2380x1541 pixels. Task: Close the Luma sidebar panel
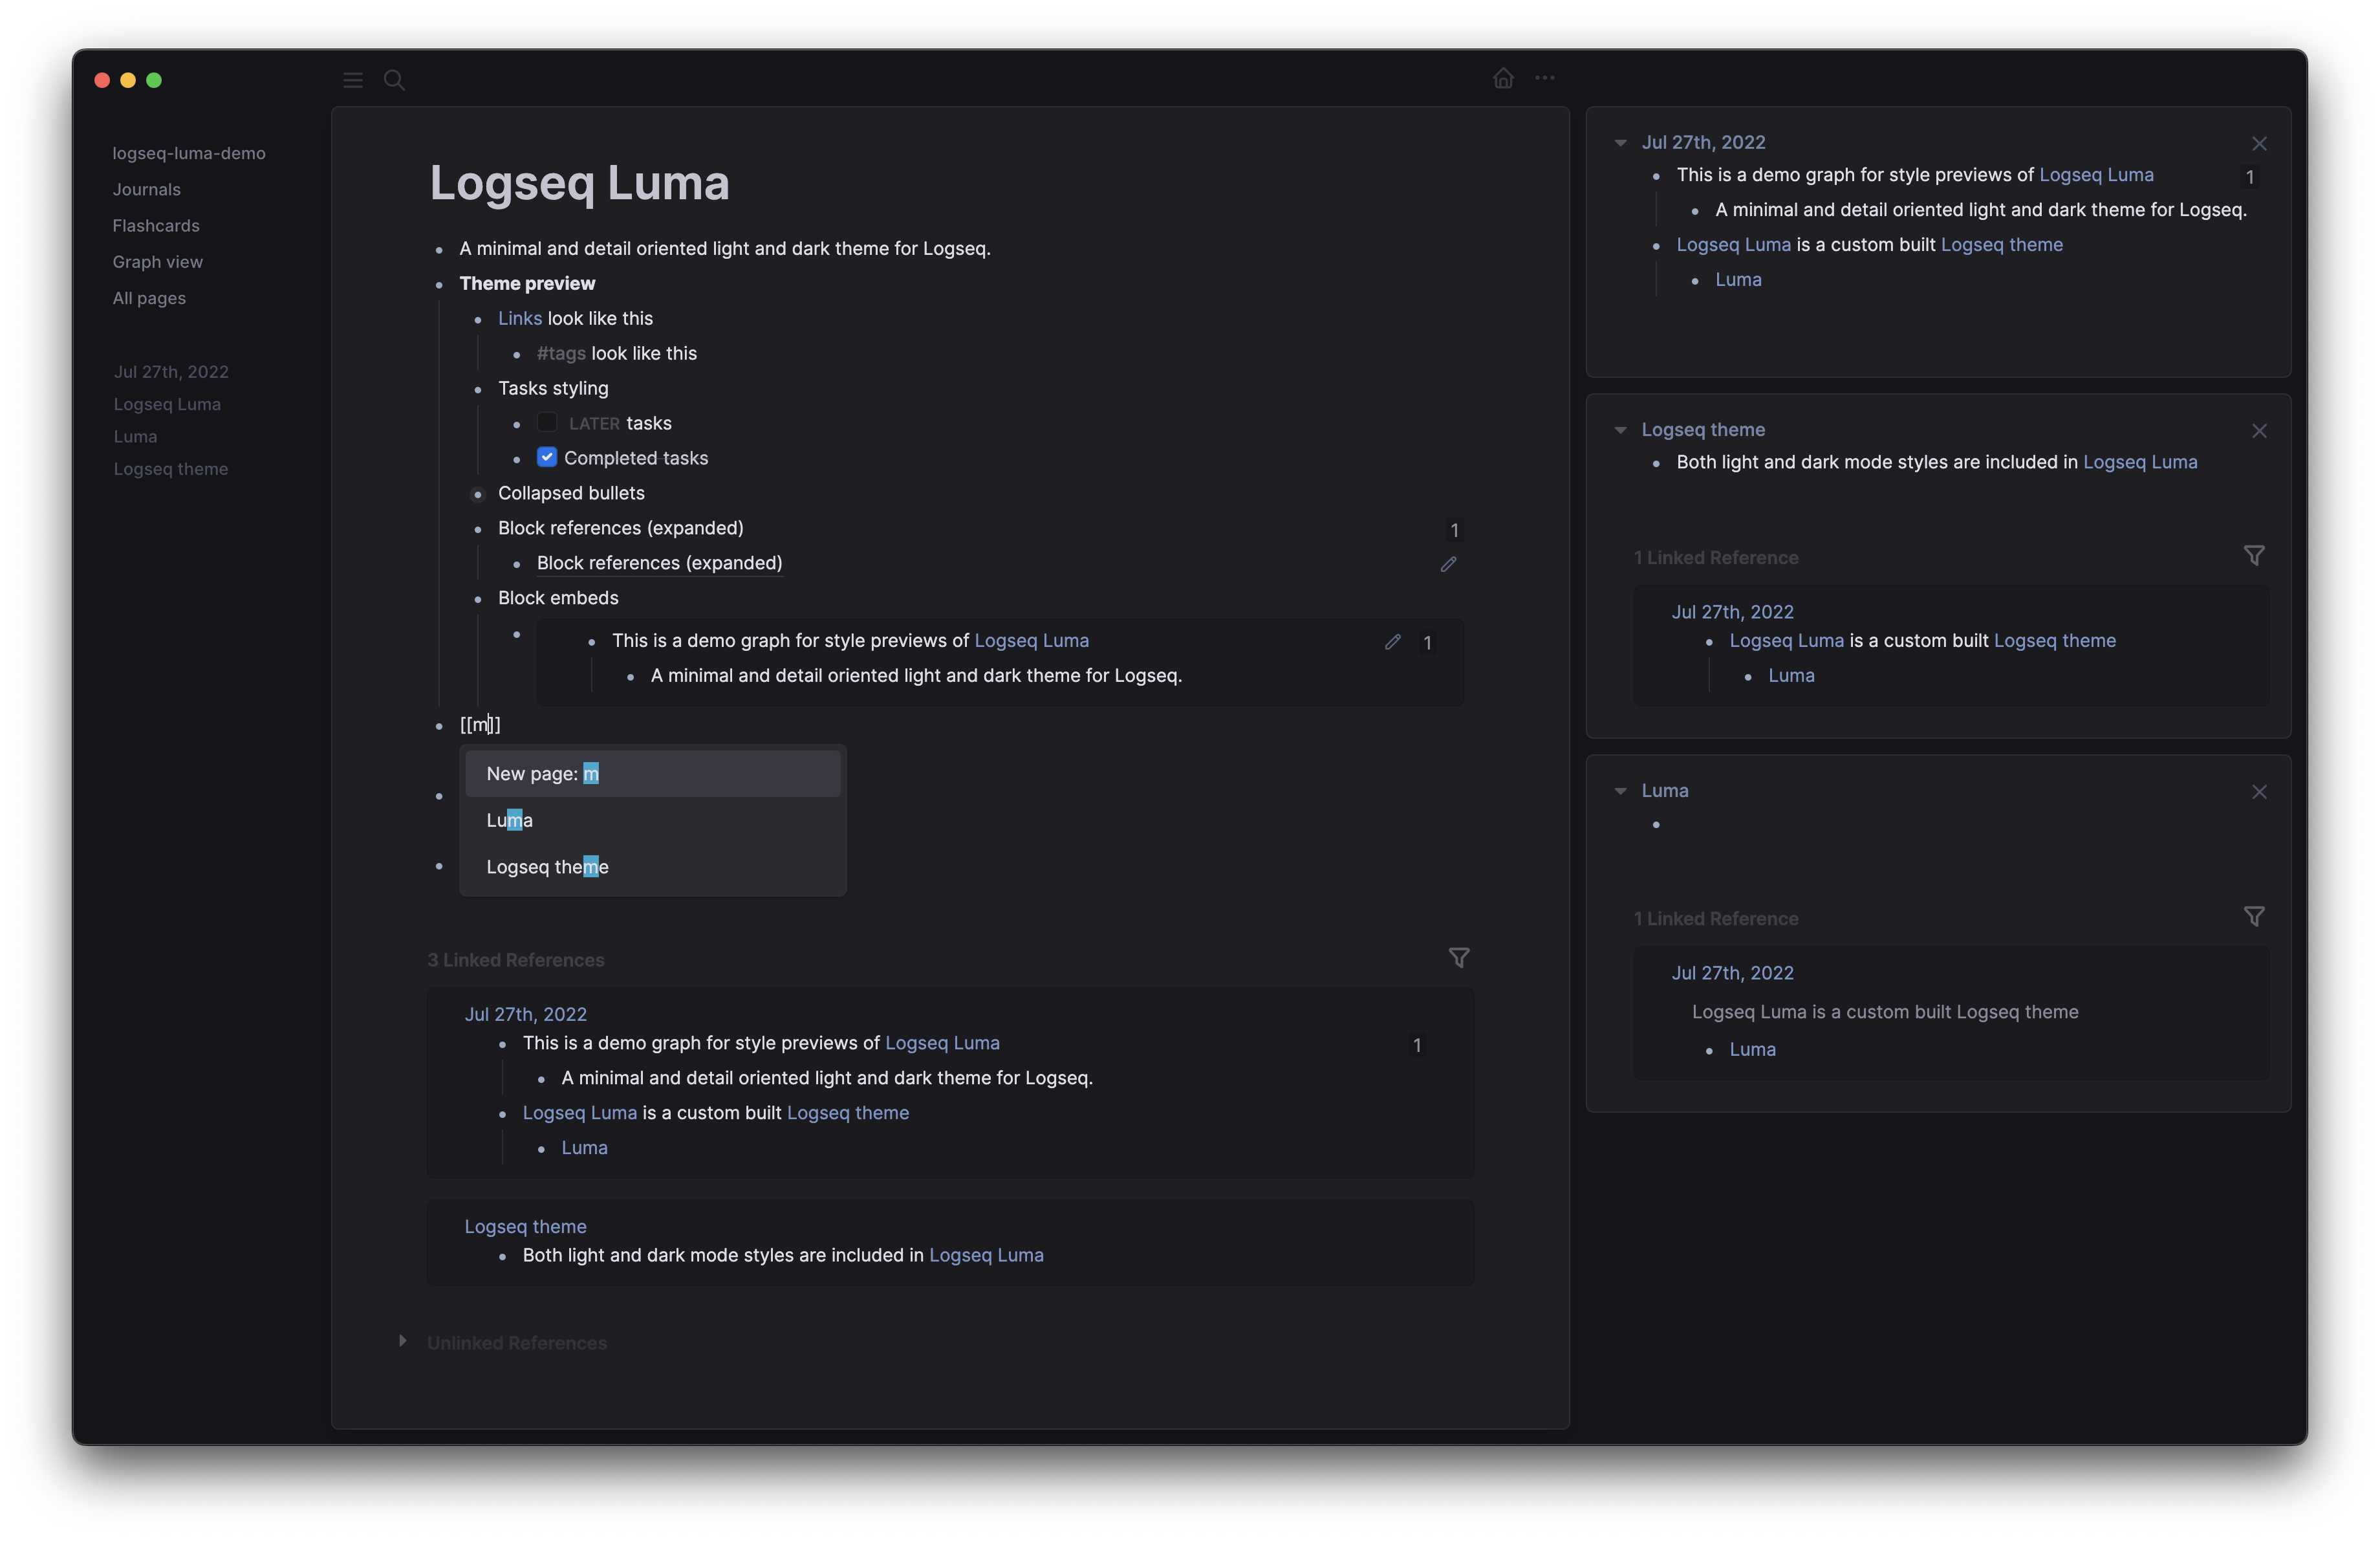pos(2259,792)
